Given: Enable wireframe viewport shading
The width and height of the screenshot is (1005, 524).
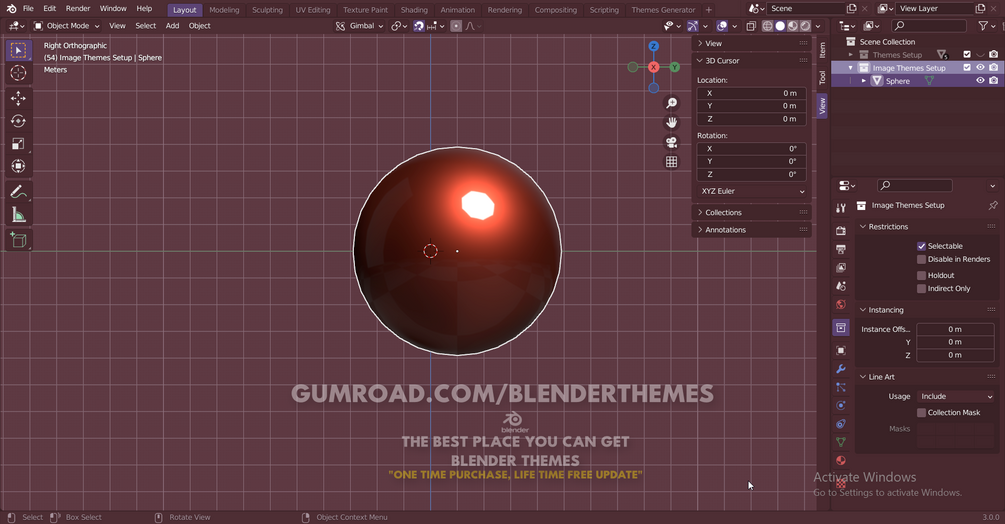Looking at the screenshot, I should tap(767, 26).
